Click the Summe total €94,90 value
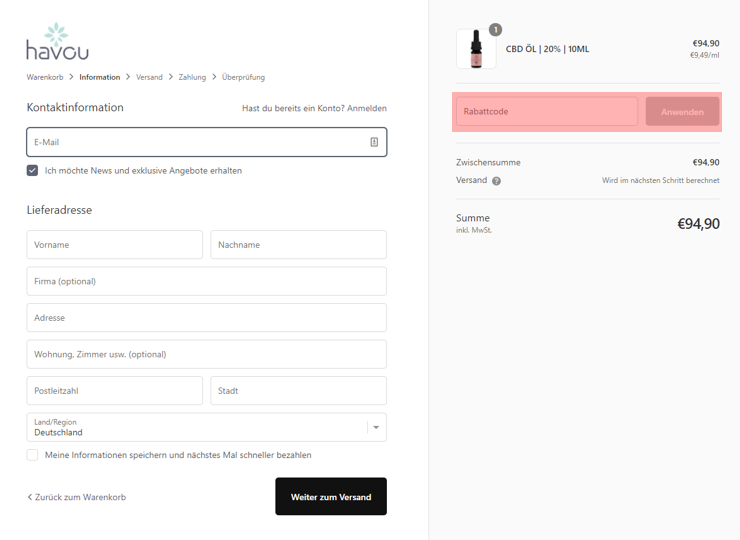This screenshot has height=540, width=740. 698,224
